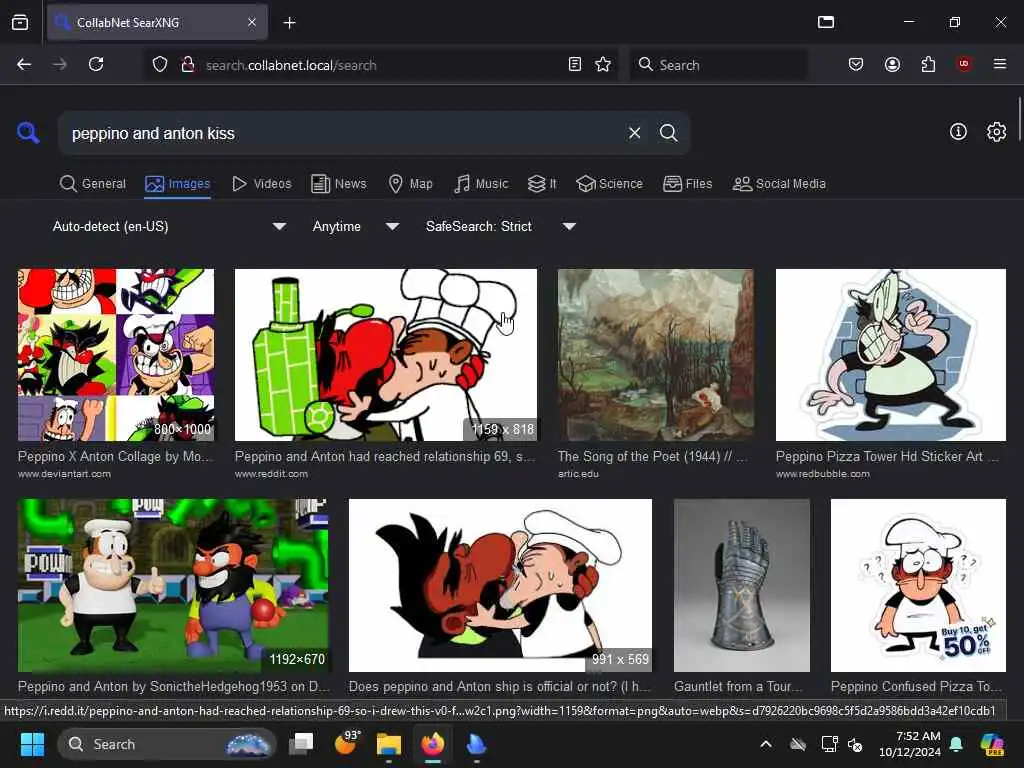Select the Images category tab
The width and height of the screenshot is (1024, 768).
178,184
